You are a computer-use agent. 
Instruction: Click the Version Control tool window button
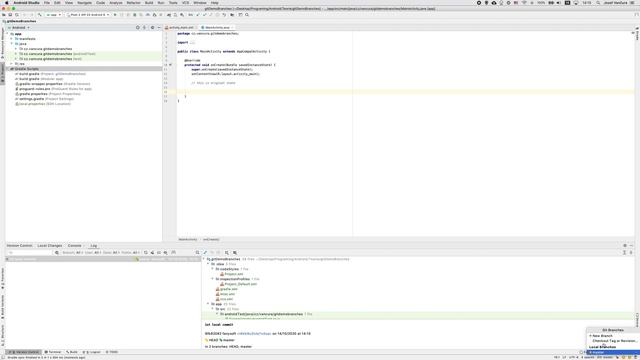24,352
